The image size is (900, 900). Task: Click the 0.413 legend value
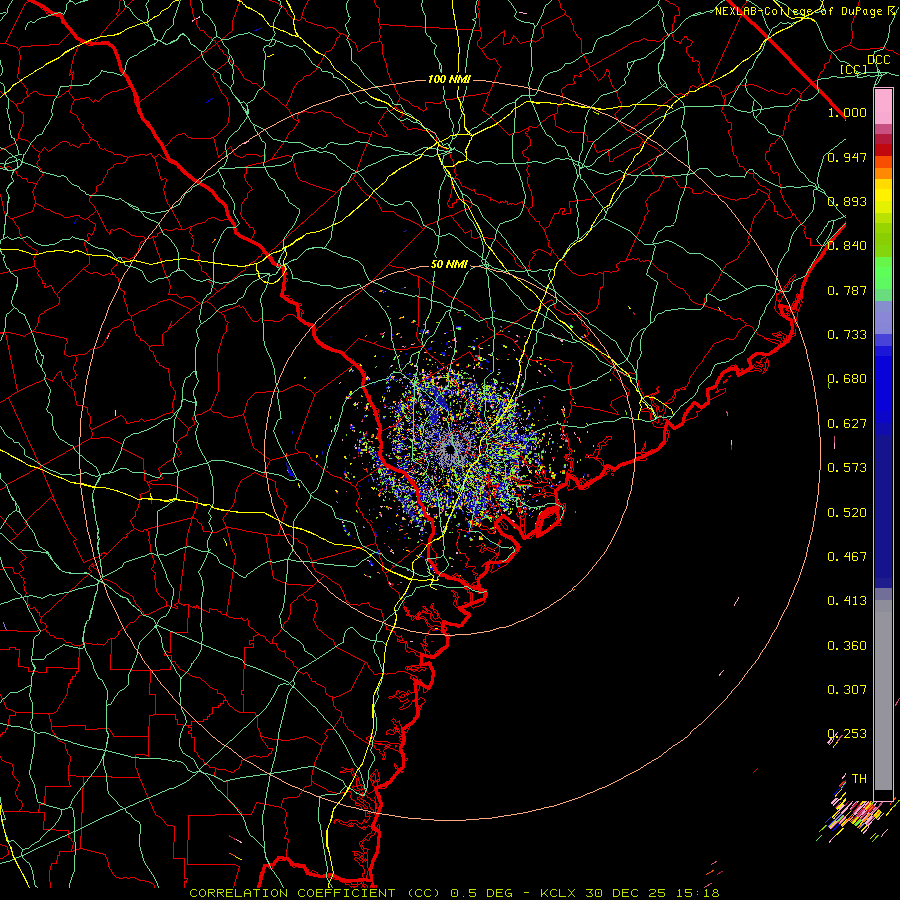point(847,601)
